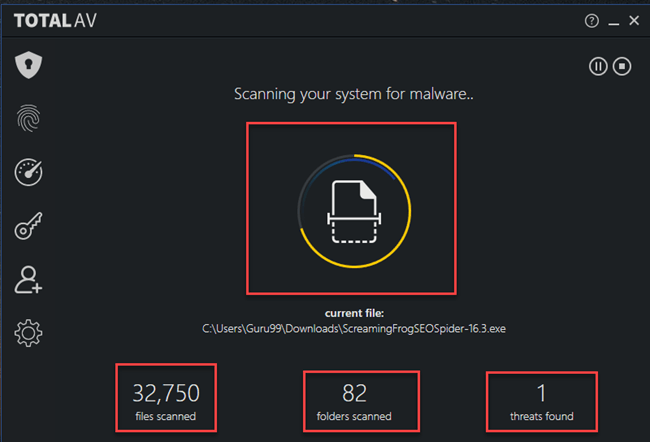Open the Malware Protection shield section
Screen dimensions: 650x442
point(28,65)
